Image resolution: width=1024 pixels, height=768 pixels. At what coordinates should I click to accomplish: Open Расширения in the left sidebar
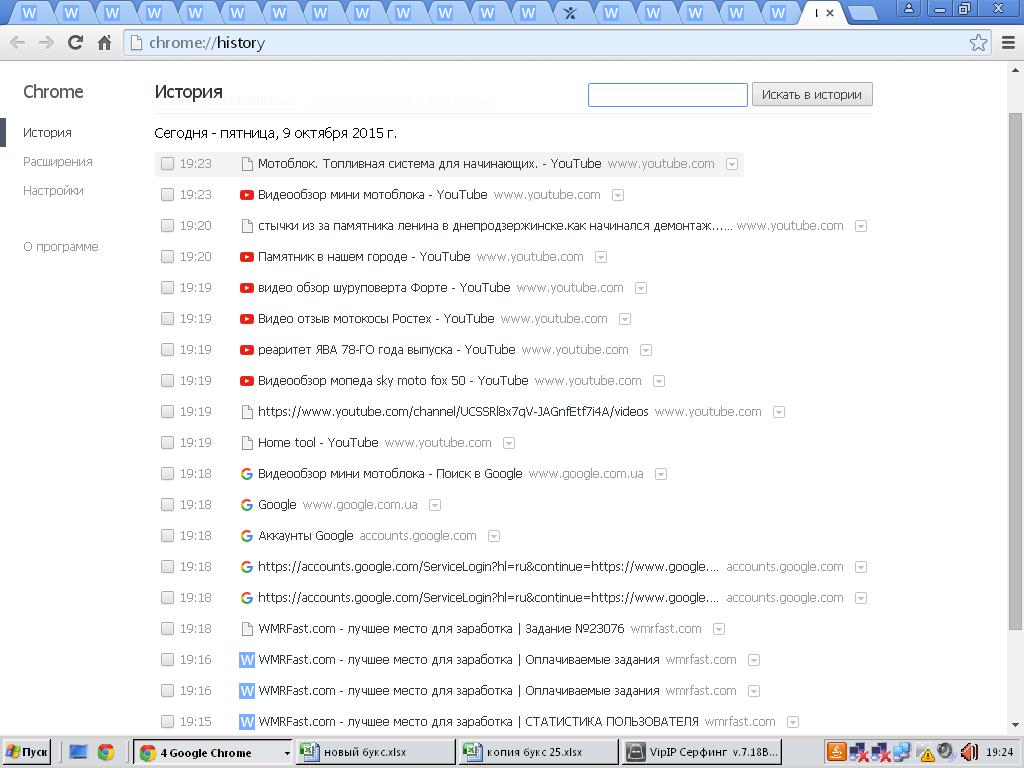[57, 161]
